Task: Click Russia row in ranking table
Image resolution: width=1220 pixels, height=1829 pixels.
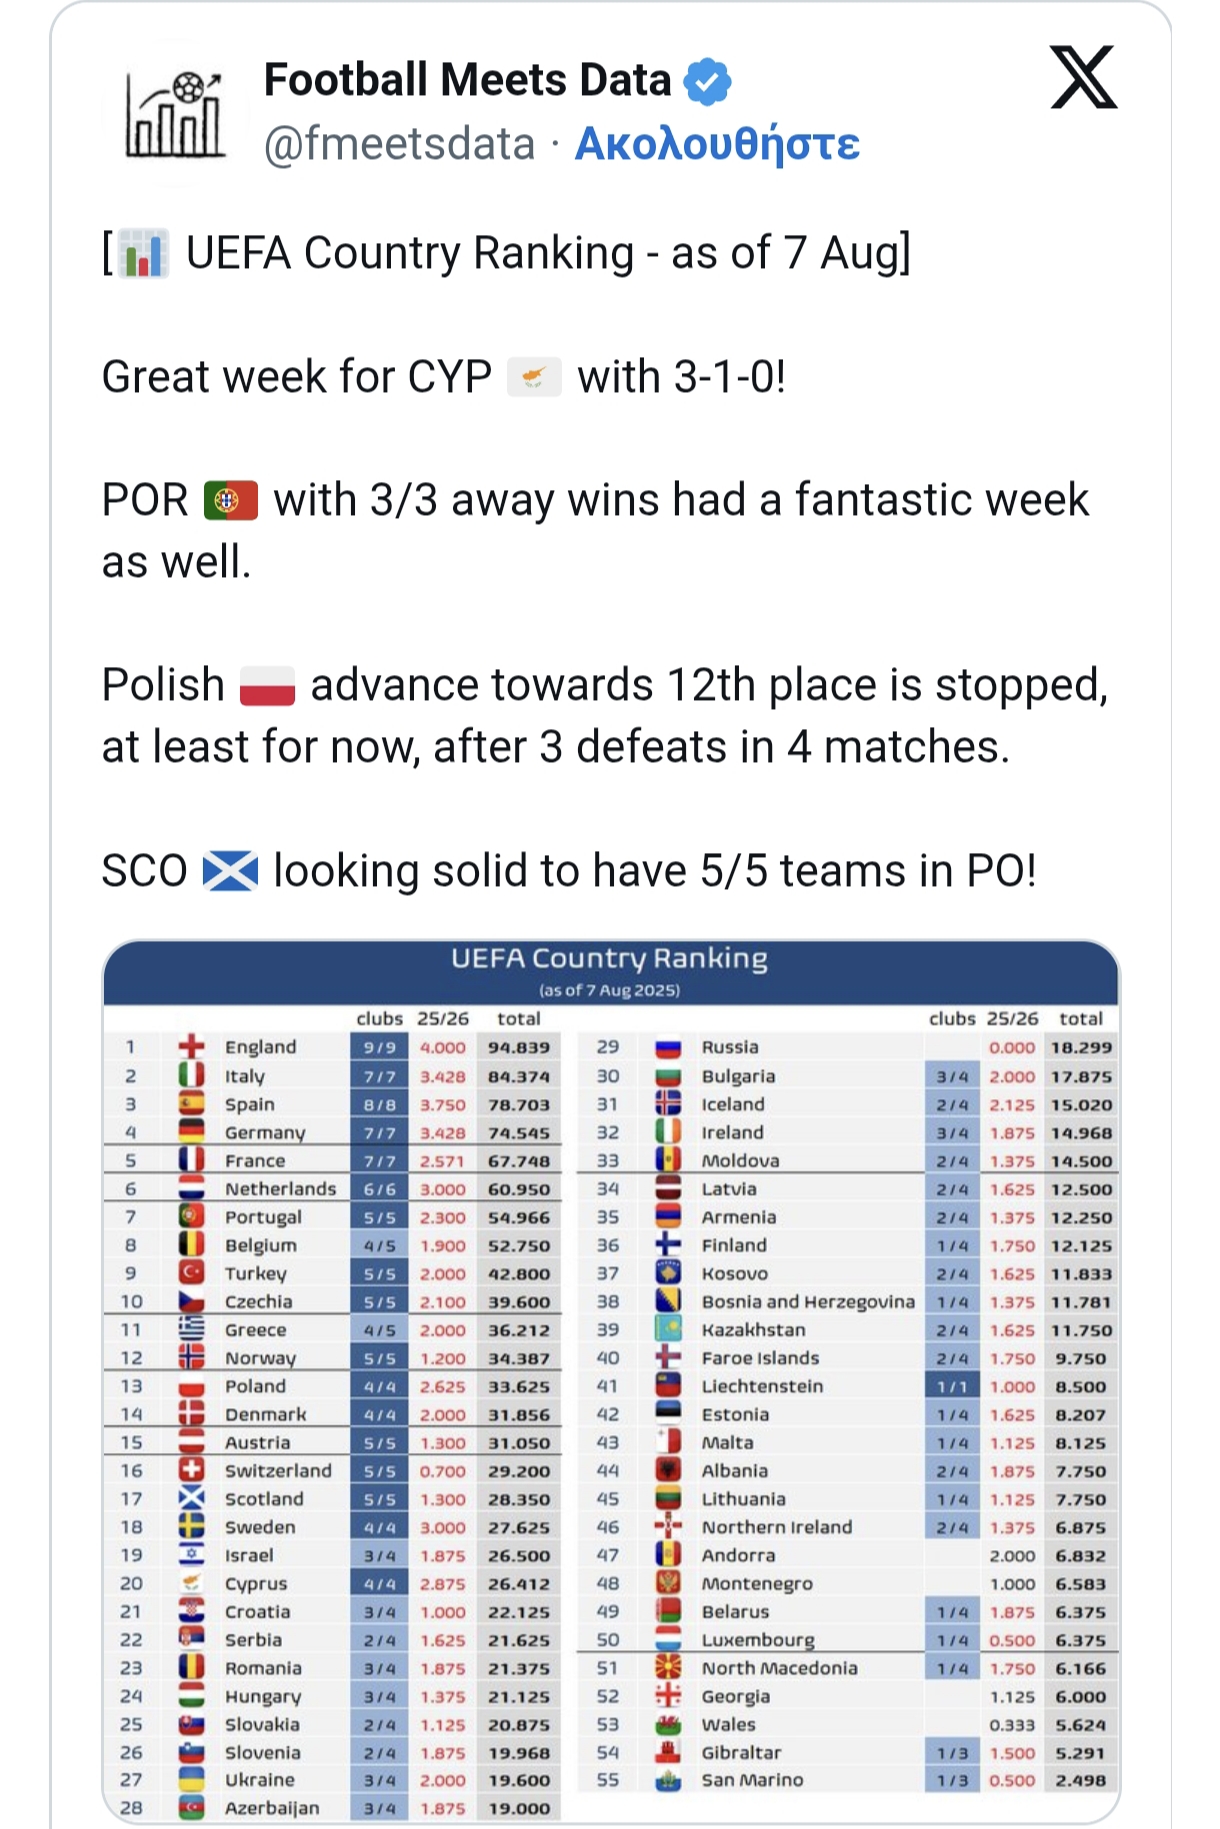Action: coord(850,1047)
